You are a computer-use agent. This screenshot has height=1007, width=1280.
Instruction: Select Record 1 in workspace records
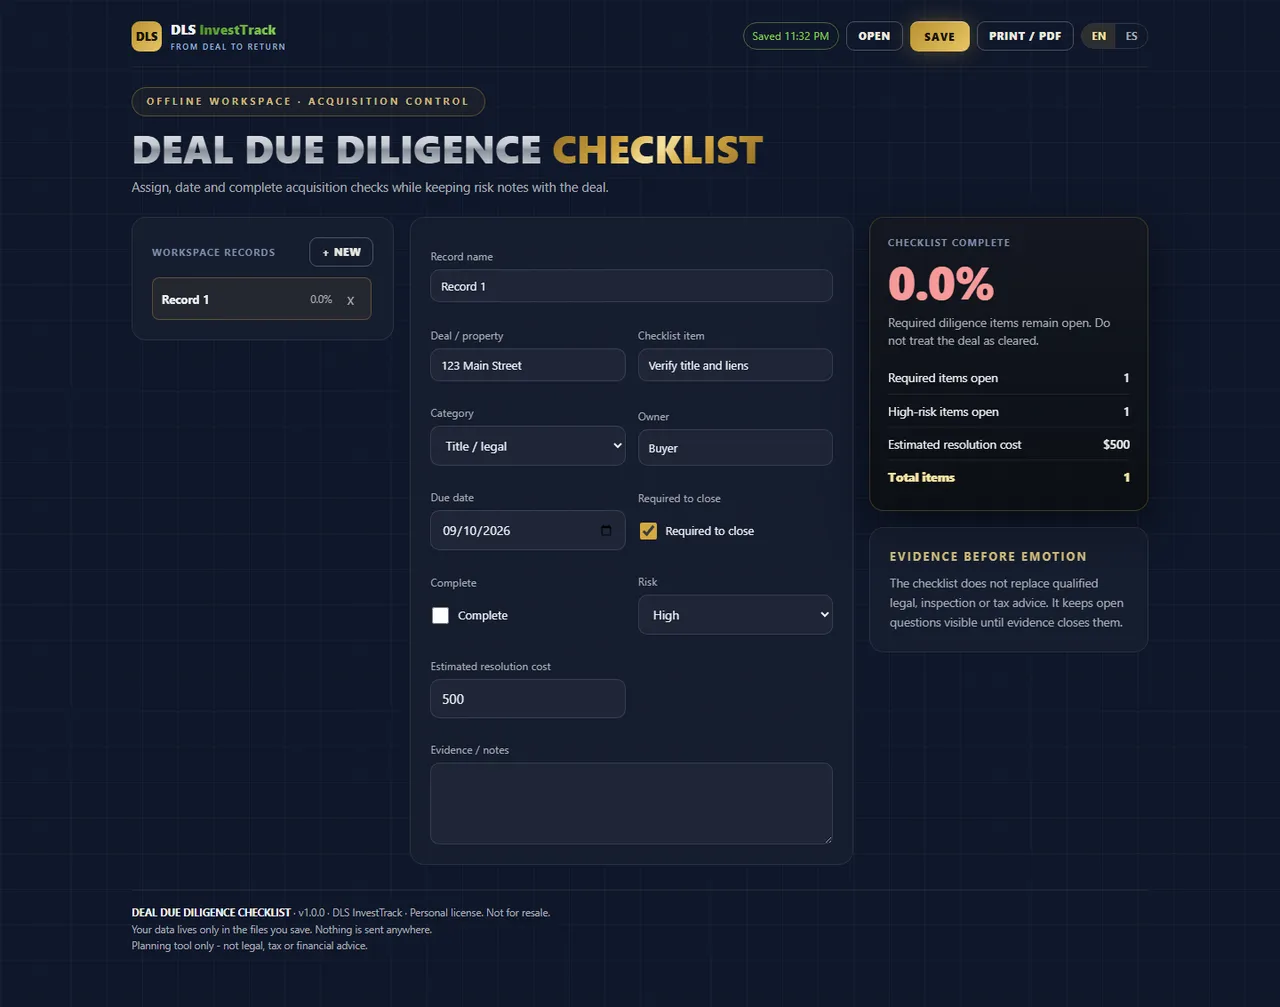261,299
